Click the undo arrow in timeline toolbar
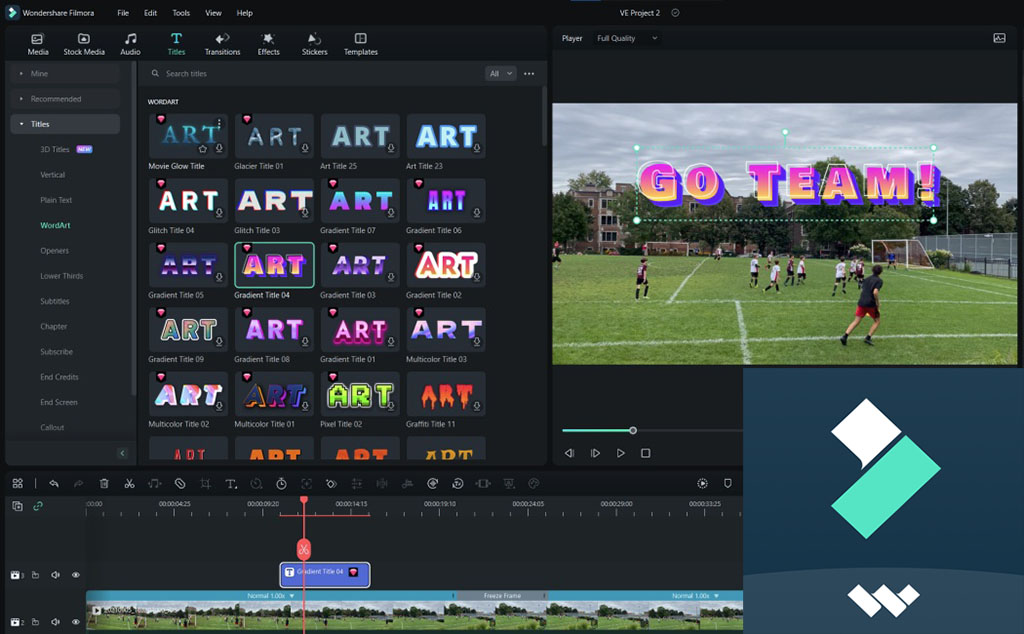The width and height of the screenshot is (1024, 634). tap(54, 484)
